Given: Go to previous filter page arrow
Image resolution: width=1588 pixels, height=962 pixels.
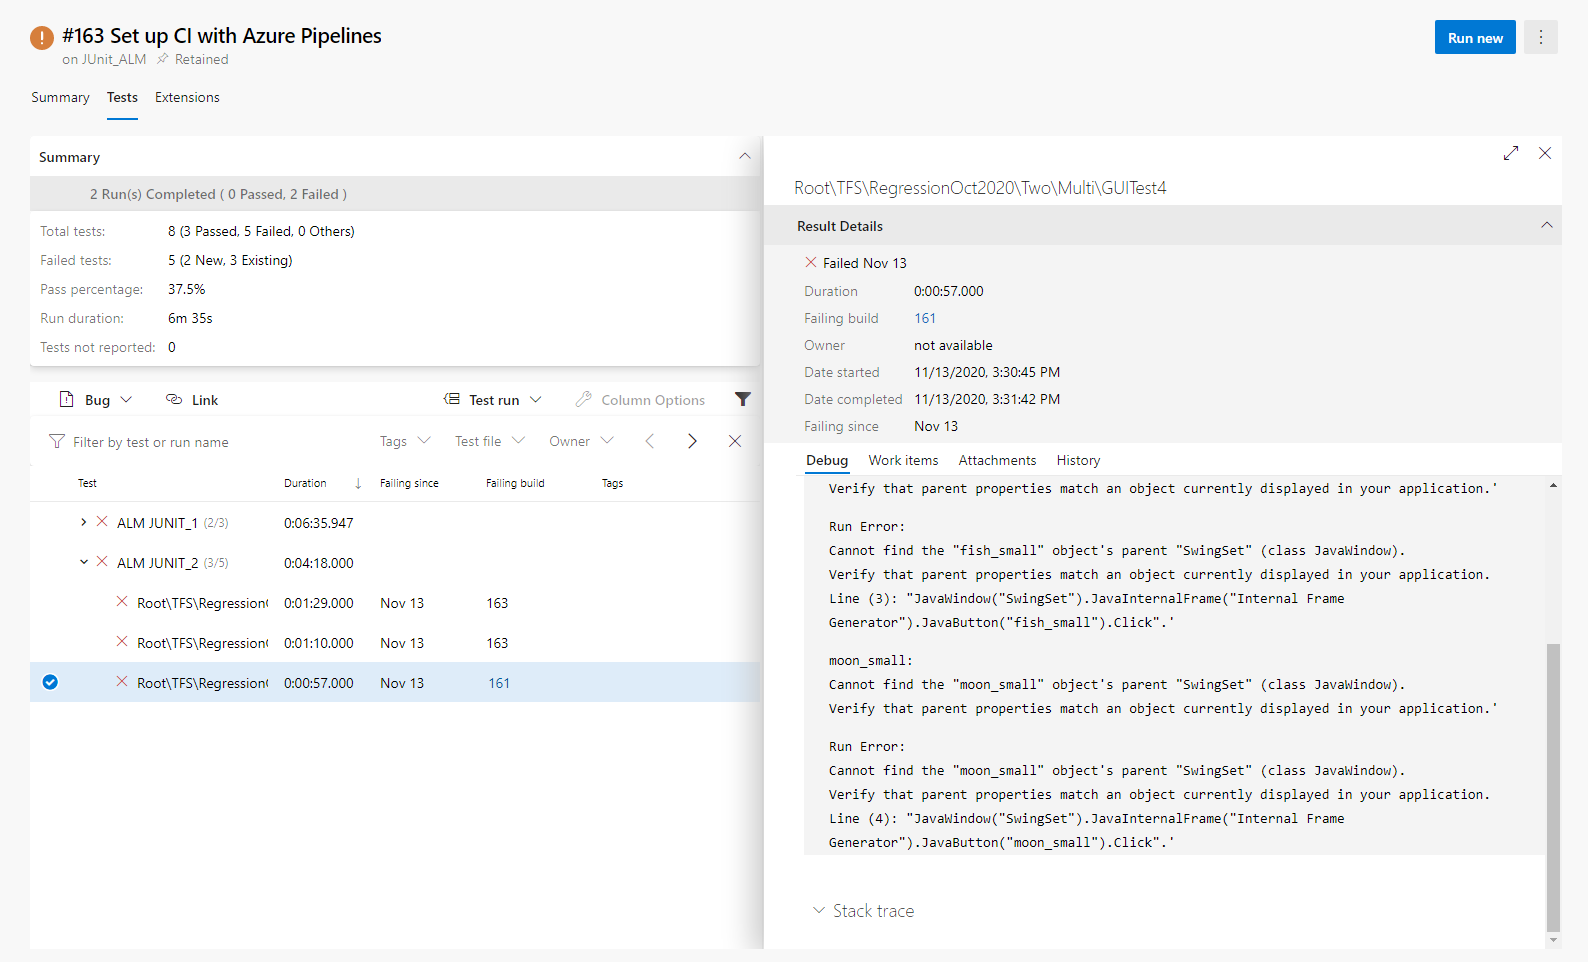Looking at the screenshot, I should tap(650, 441).
